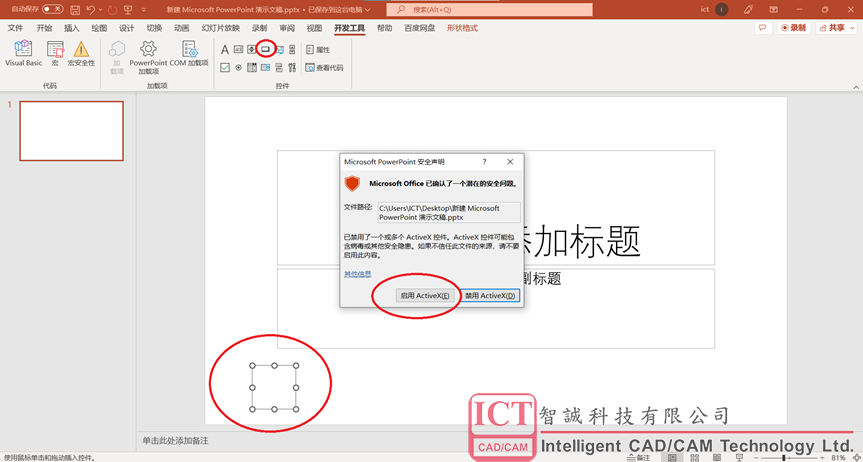Click the 单击此处添加备注 notes area
The image size is (863, 462).
click(x=175, y=441)
